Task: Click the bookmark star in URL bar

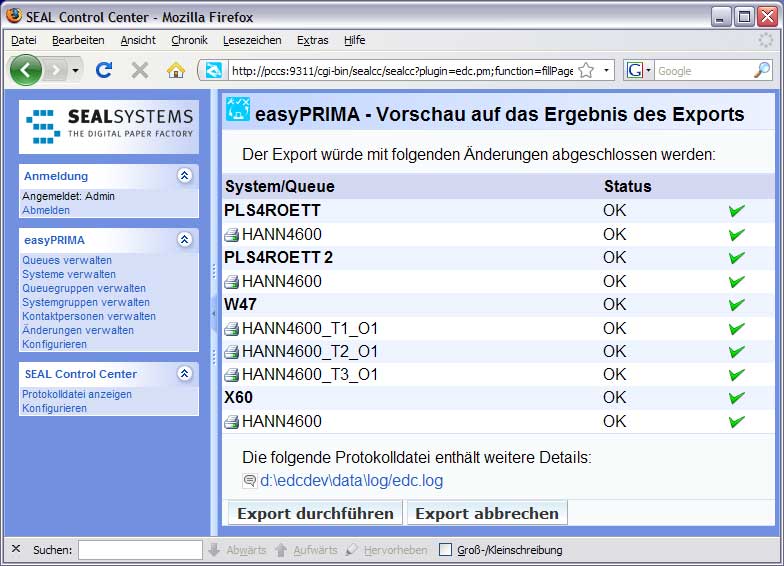Action: [x=586, y=70]
